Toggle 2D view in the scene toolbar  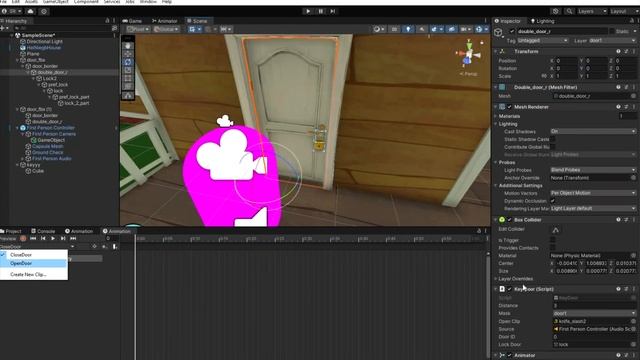point(394,29)
